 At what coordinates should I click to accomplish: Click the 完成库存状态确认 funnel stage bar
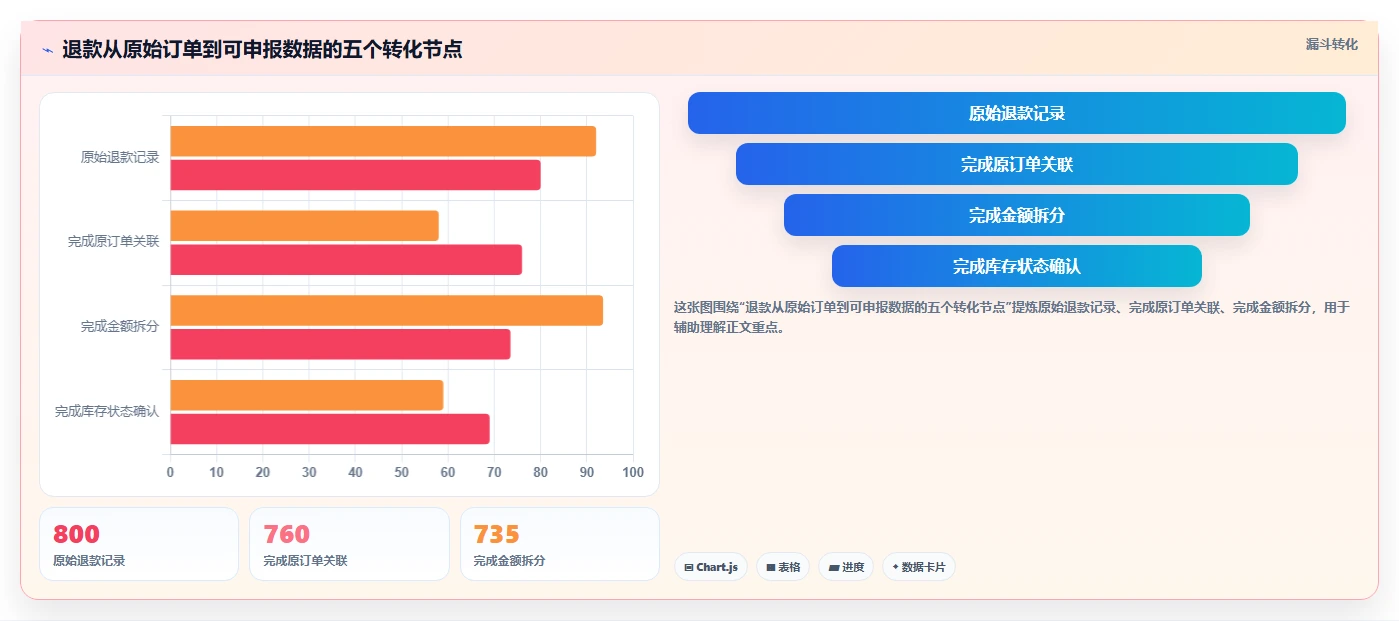point(1016,266)
